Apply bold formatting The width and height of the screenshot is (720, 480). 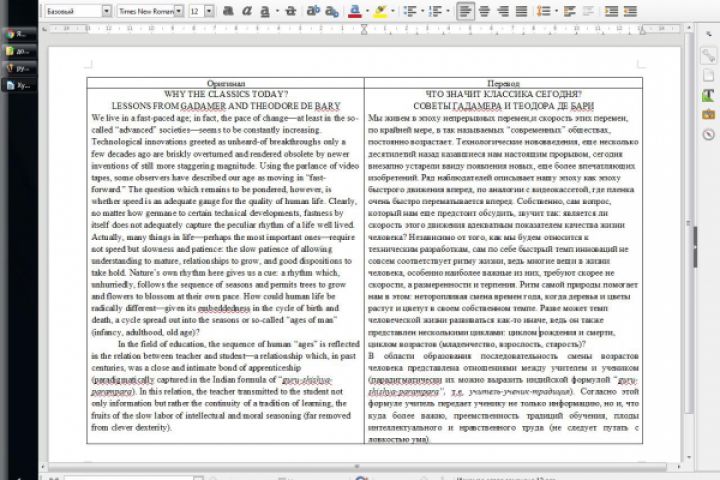pos(228,11)
